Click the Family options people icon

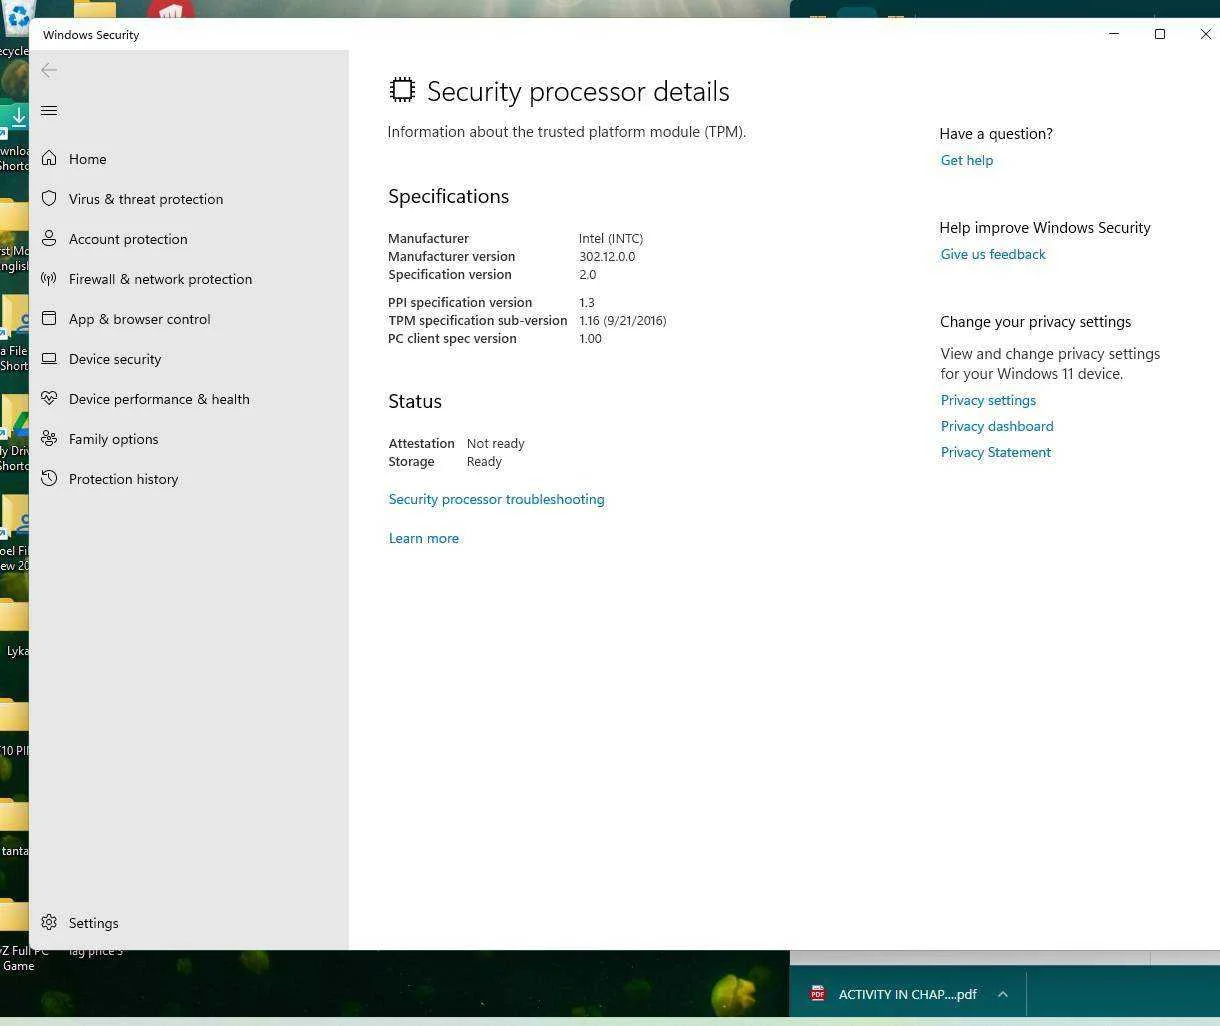click(x=49, y=439)
